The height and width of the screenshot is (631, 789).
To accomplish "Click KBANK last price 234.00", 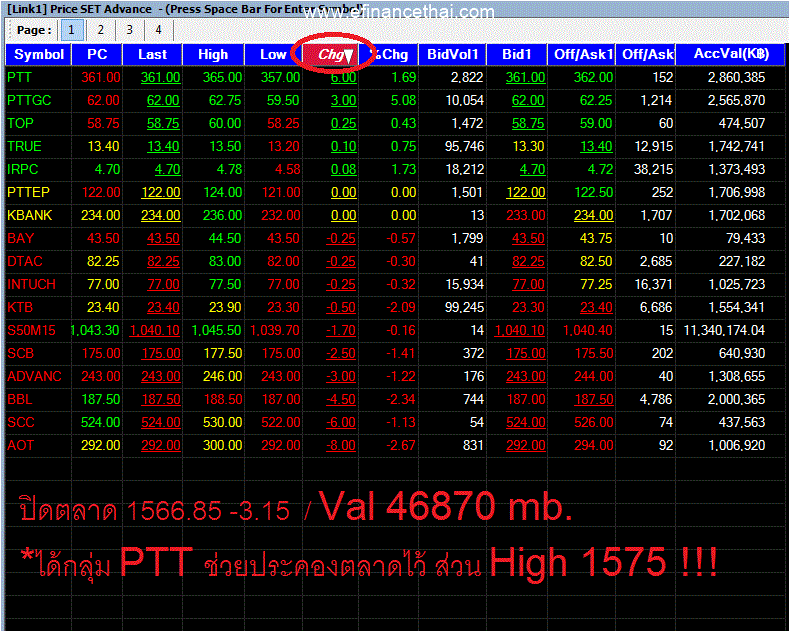I will coord(161,215).
